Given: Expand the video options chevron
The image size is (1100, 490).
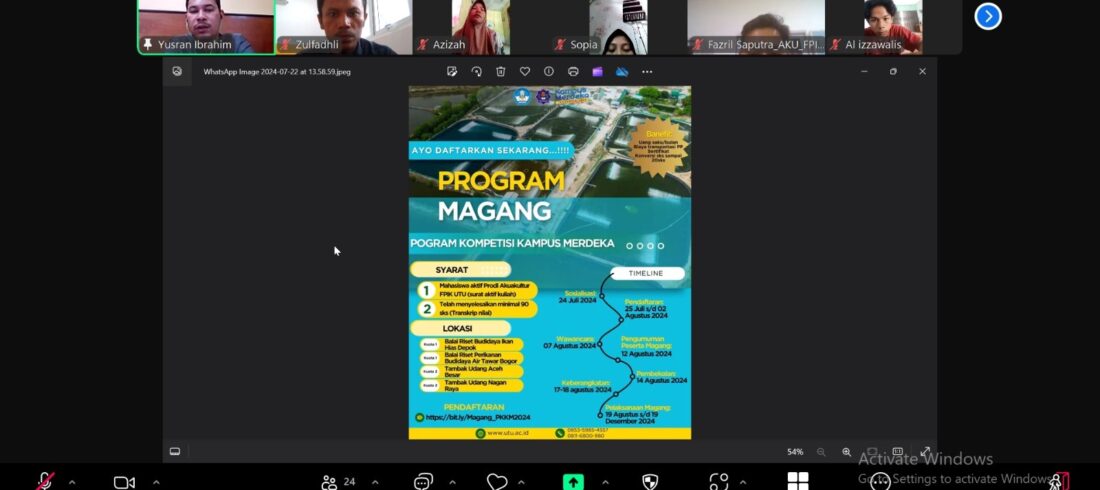Looking at the screenshot, I should [x=156, y=482].
